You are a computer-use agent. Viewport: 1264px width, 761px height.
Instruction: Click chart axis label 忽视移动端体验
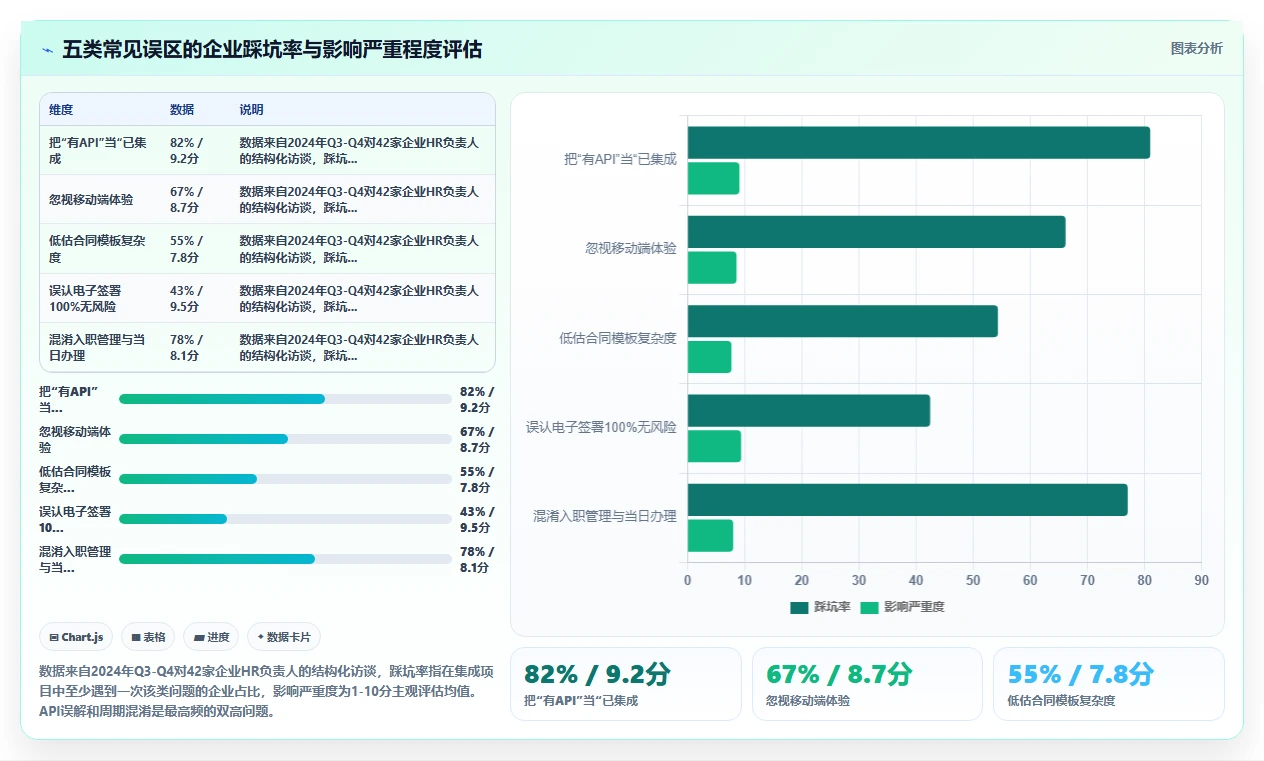(x=631, y=249)
